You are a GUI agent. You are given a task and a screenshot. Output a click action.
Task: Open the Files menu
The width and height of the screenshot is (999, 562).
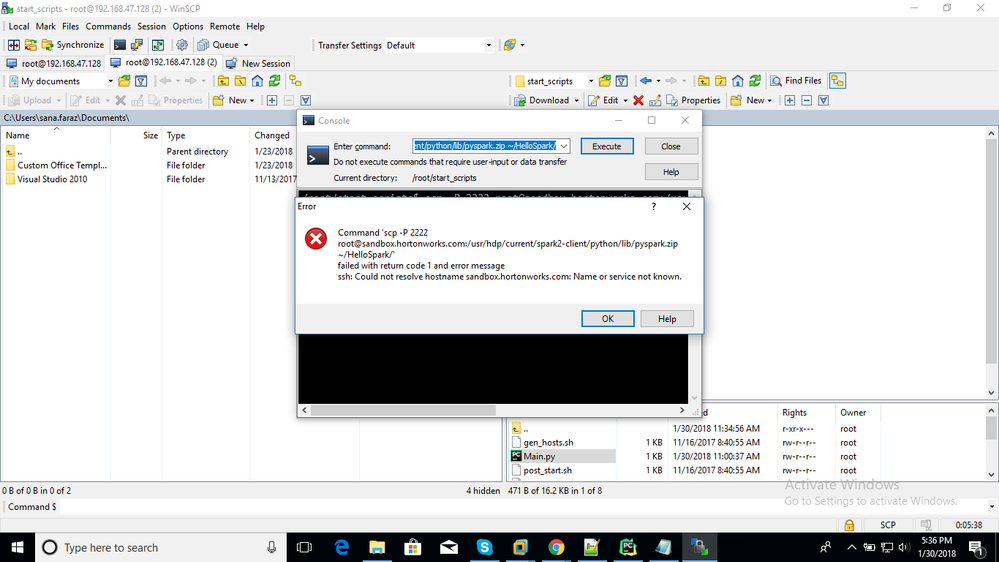pyautogui.click(x=70, y=26)
